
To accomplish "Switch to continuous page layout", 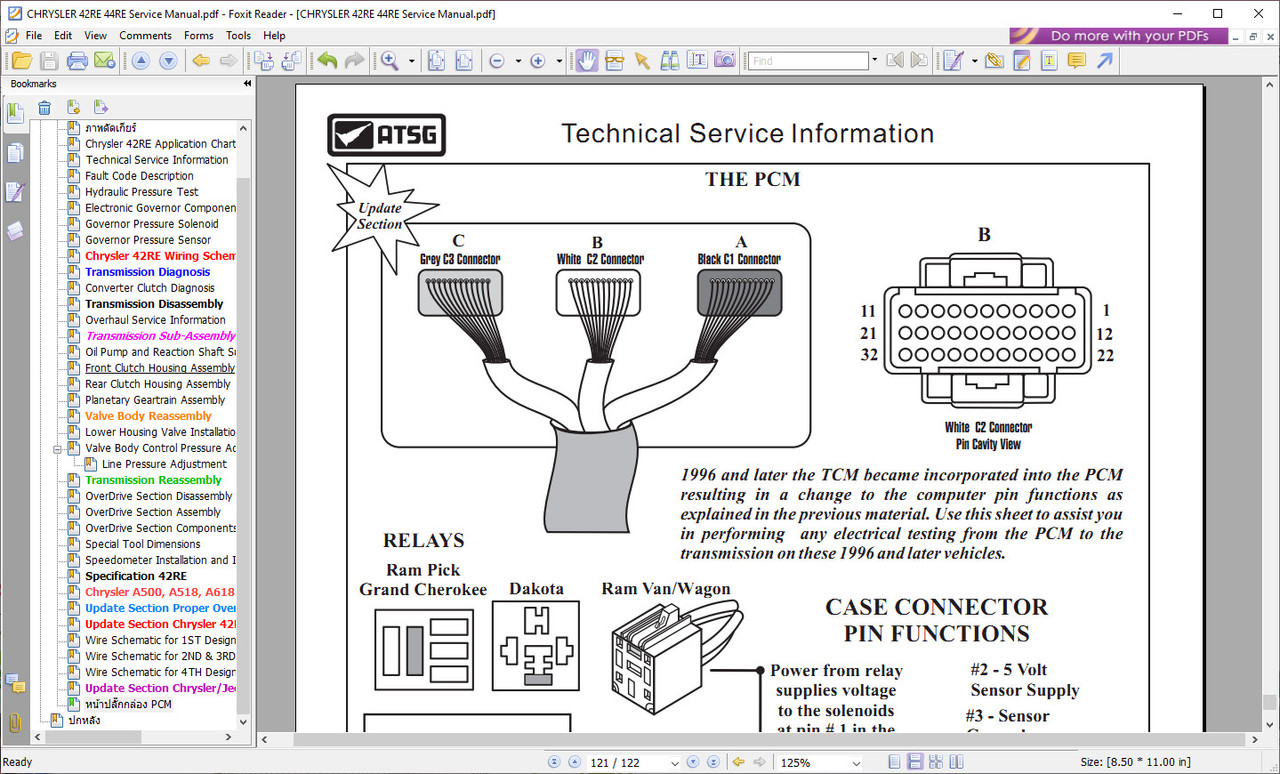I will [914, 762].
